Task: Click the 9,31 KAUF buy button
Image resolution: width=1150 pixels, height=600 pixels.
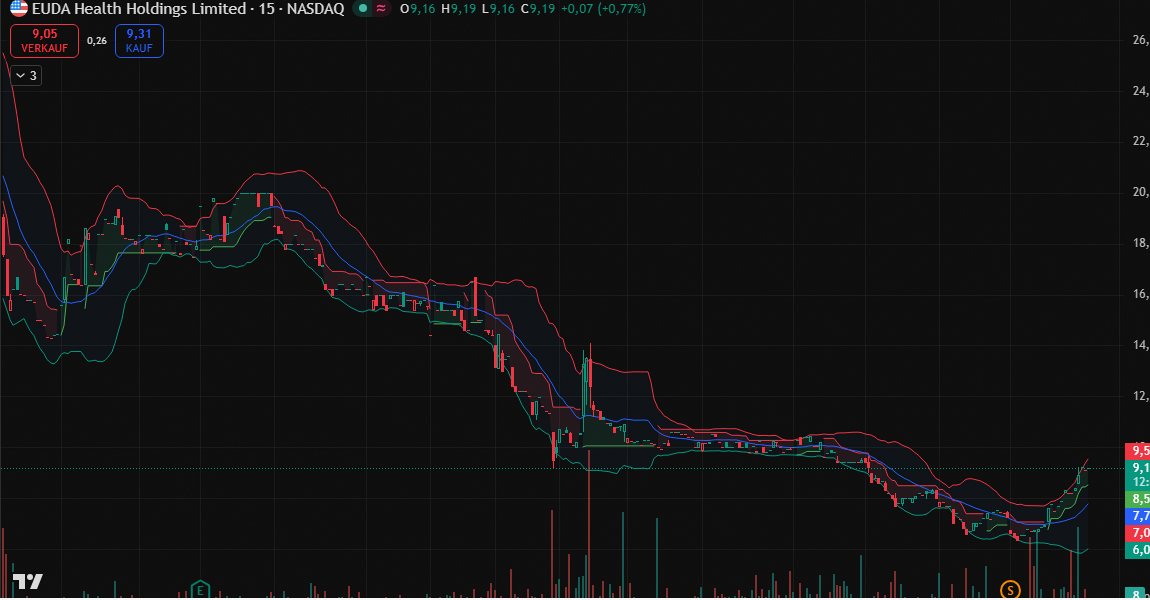Action: tap(139, 41)
